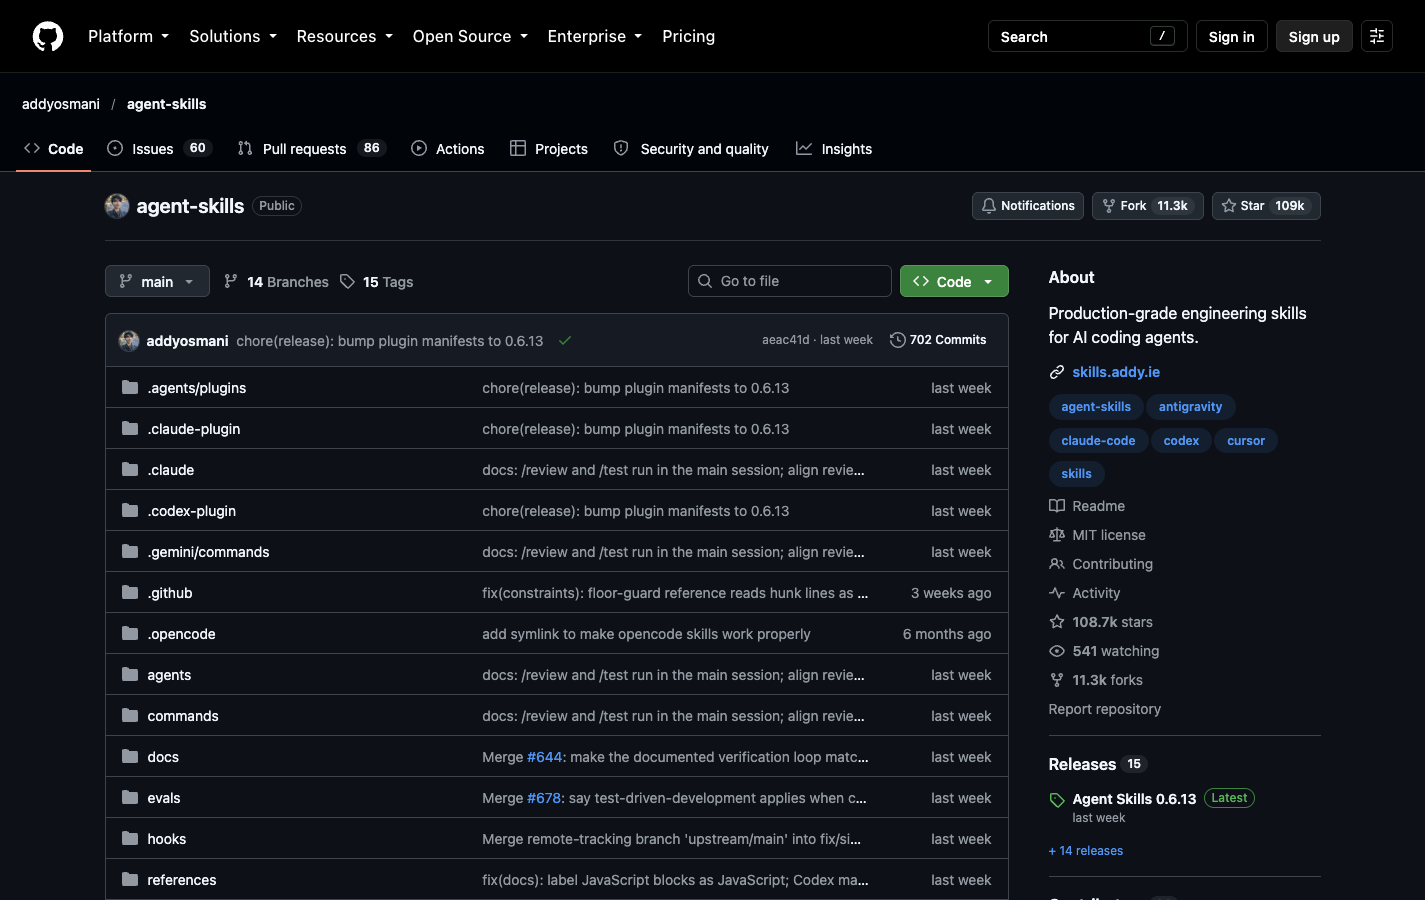
Task: Expand the Solutions menu
Action: (233, 36)
